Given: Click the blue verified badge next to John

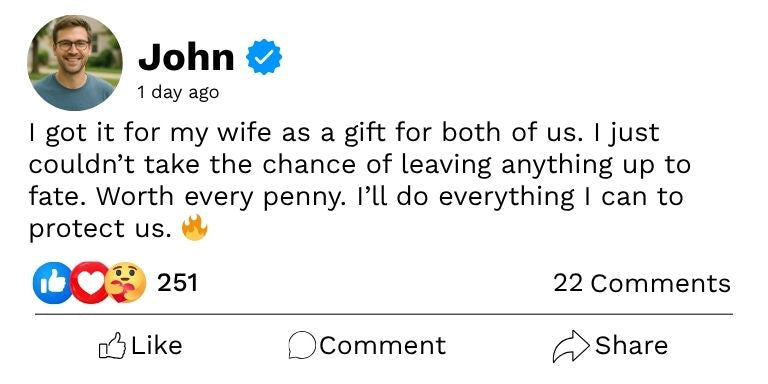Looking at the screenshot, I should 264,57.
